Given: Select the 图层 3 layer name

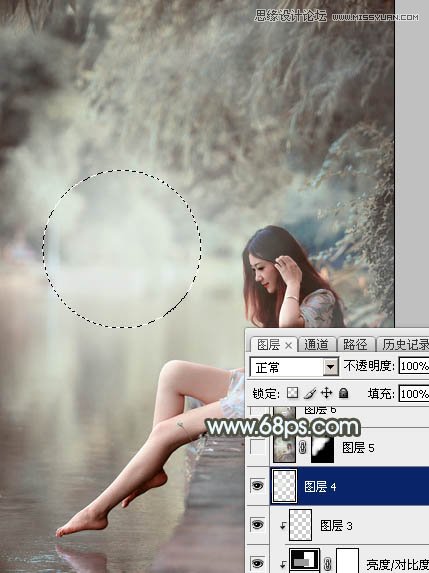Looking at the screenshot, I should coord(336,526).
